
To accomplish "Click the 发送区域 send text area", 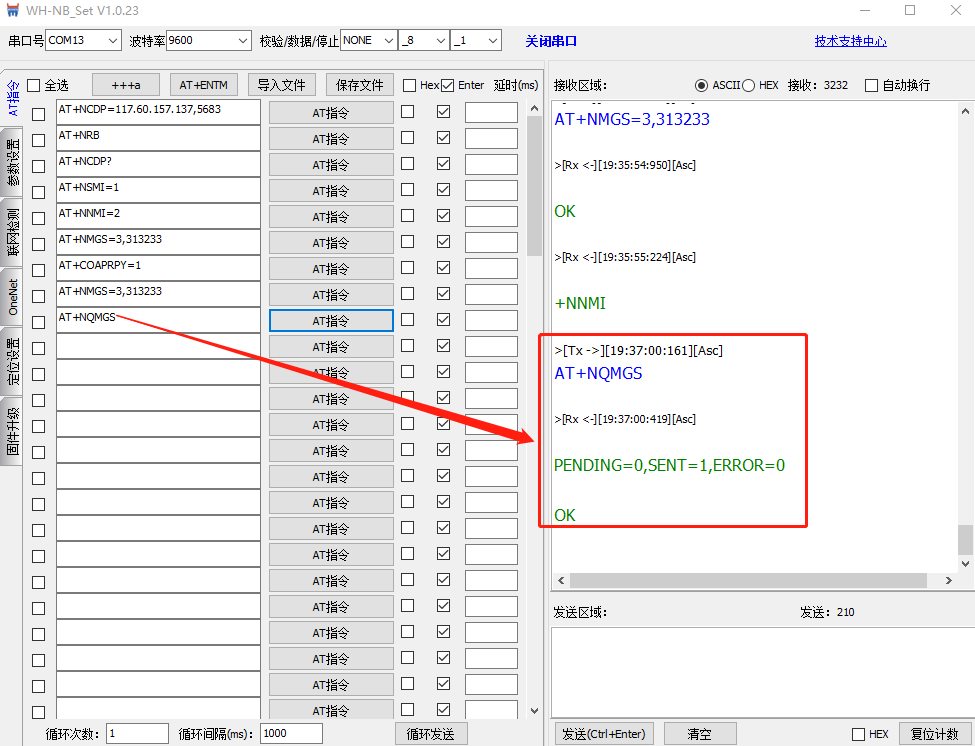I will pyautogui.click(x=761, y=673).
